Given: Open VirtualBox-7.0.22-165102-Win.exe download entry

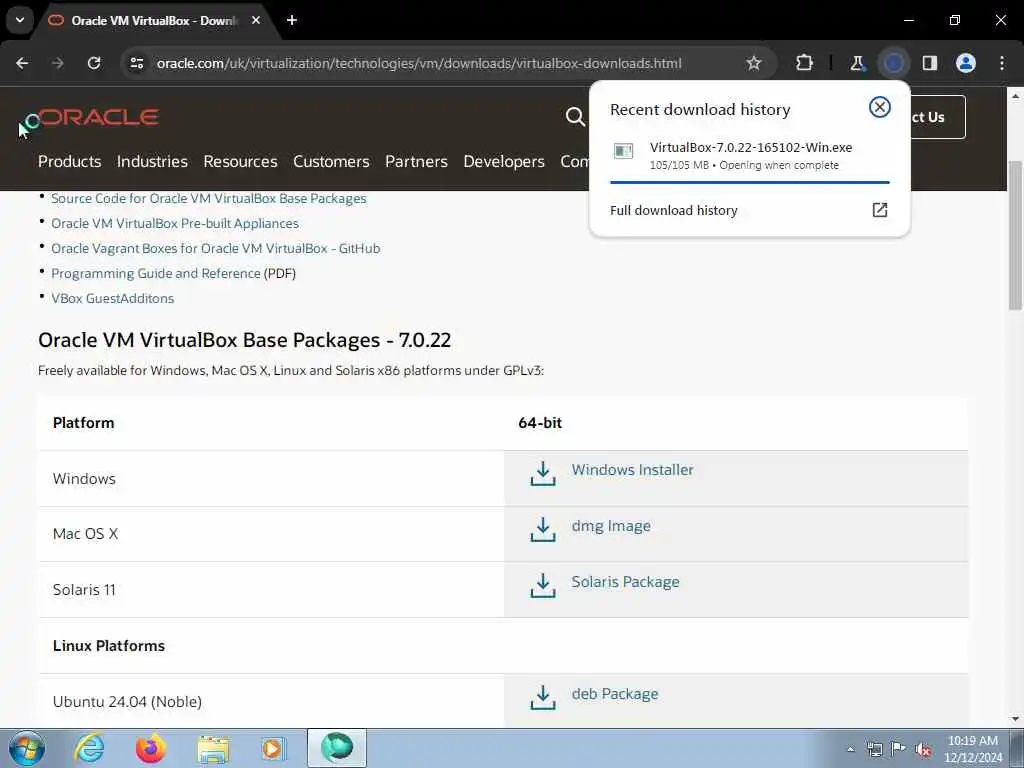Looking at the screenshot, I should [750, 155].
